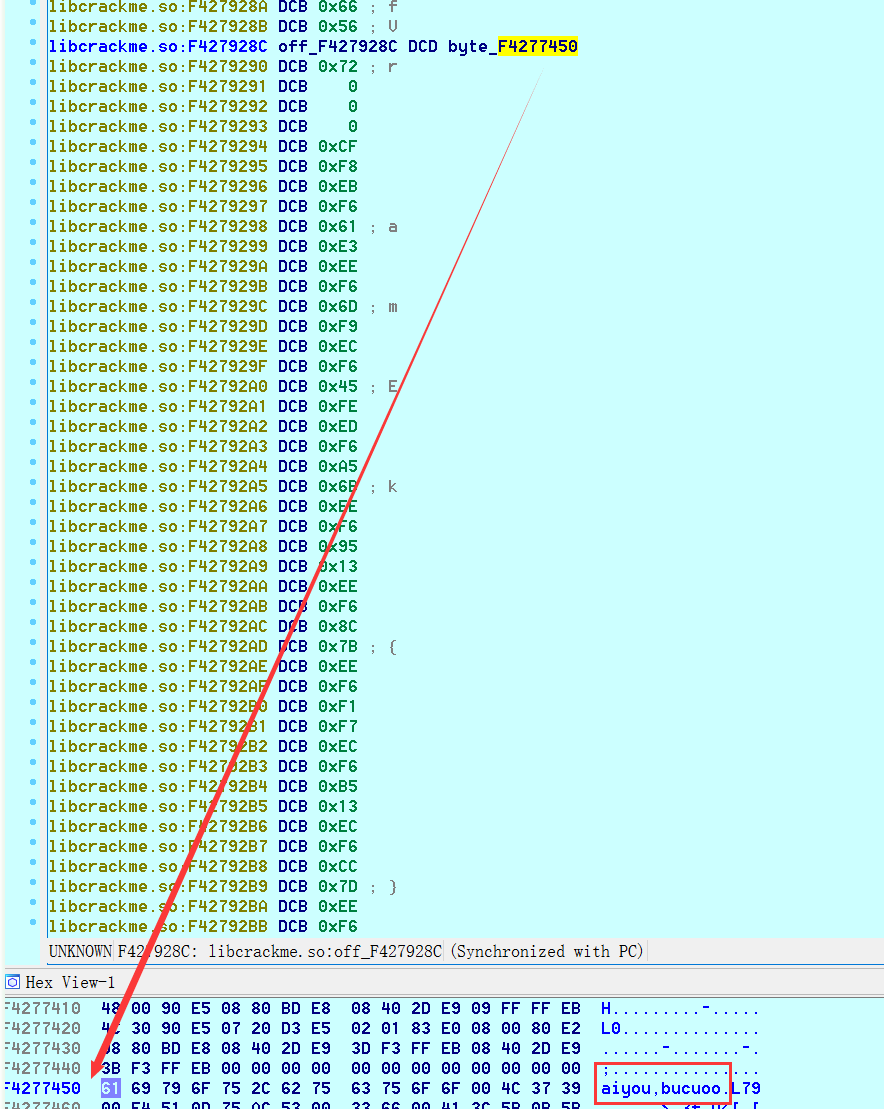The height and width of the screenshot is (1109, 884).
Task: Click the 'aiyou,bucuoo' ASCII text in hex view
Action: [x=660, y=1088]
